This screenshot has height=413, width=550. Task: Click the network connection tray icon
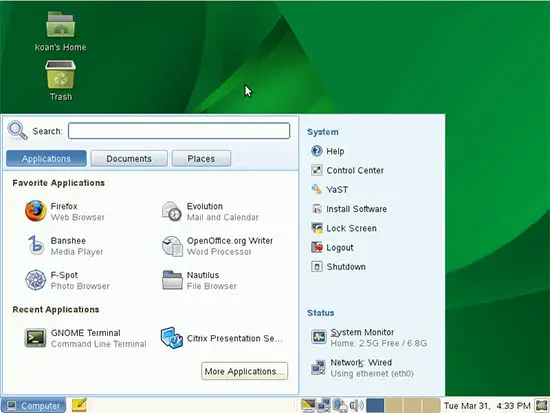click(324, 406)
